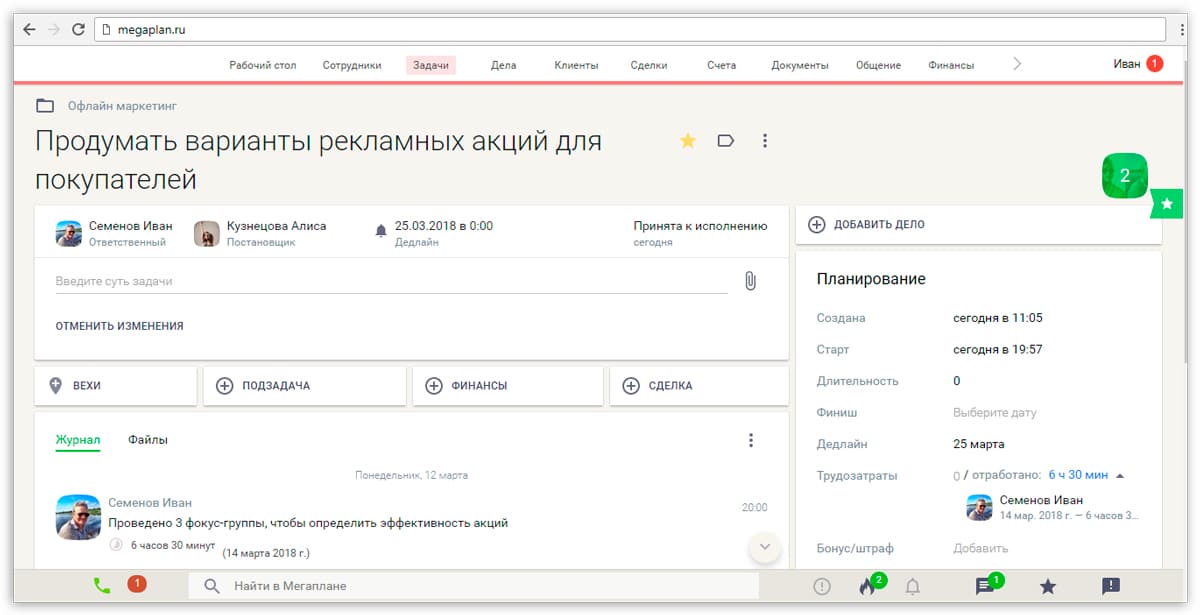Open the calls phone icon in bottom bar

[102, 585]
